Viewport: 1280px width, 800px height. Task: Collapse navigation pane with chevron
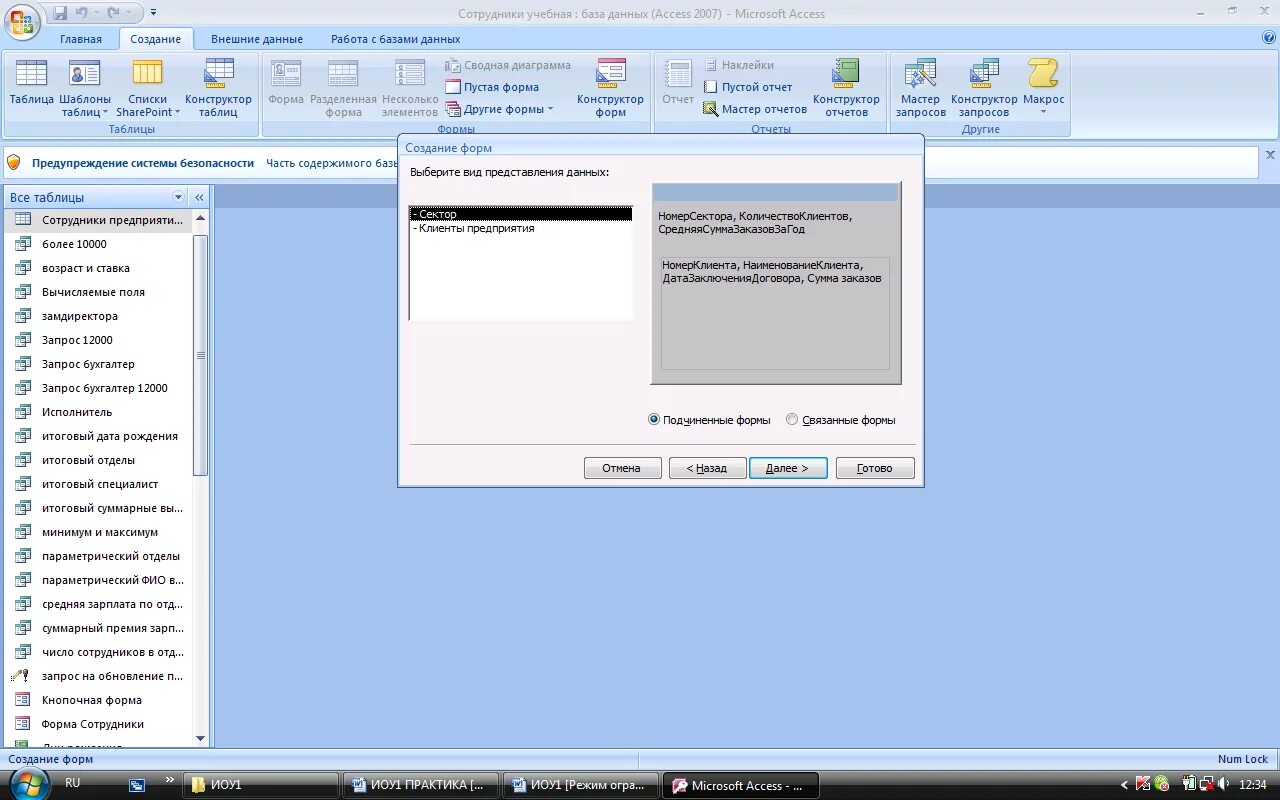[x=199, y=197]
